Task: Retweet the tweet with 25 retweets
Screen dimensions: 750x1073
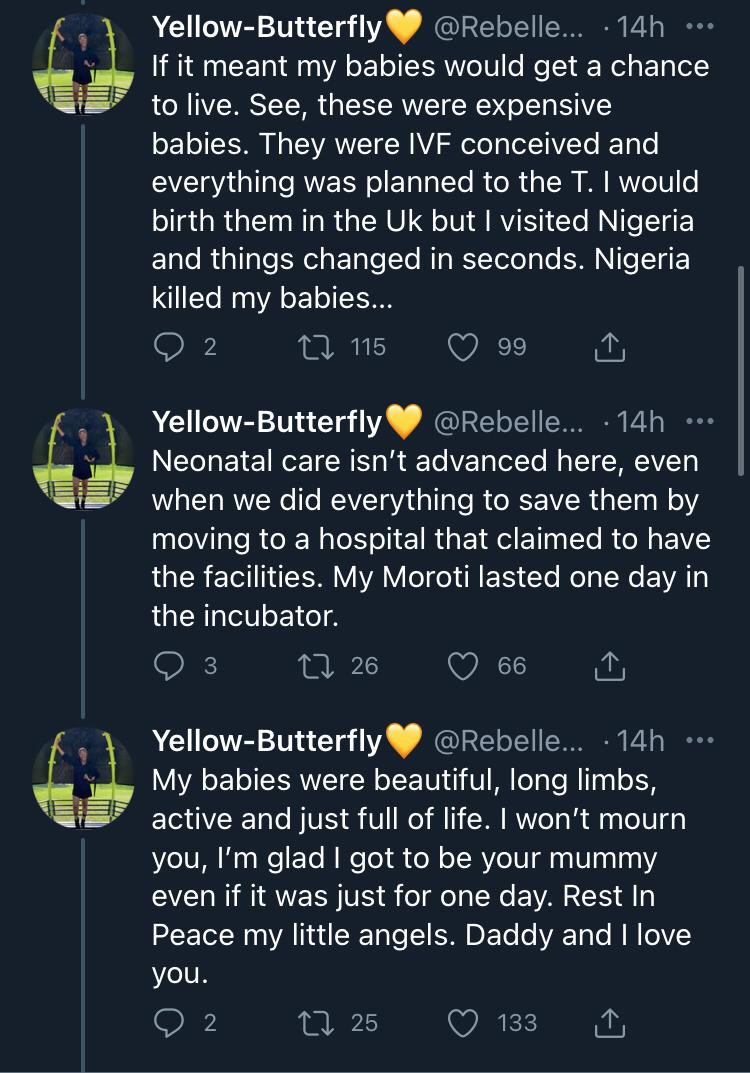Action: pos(318,1022)
